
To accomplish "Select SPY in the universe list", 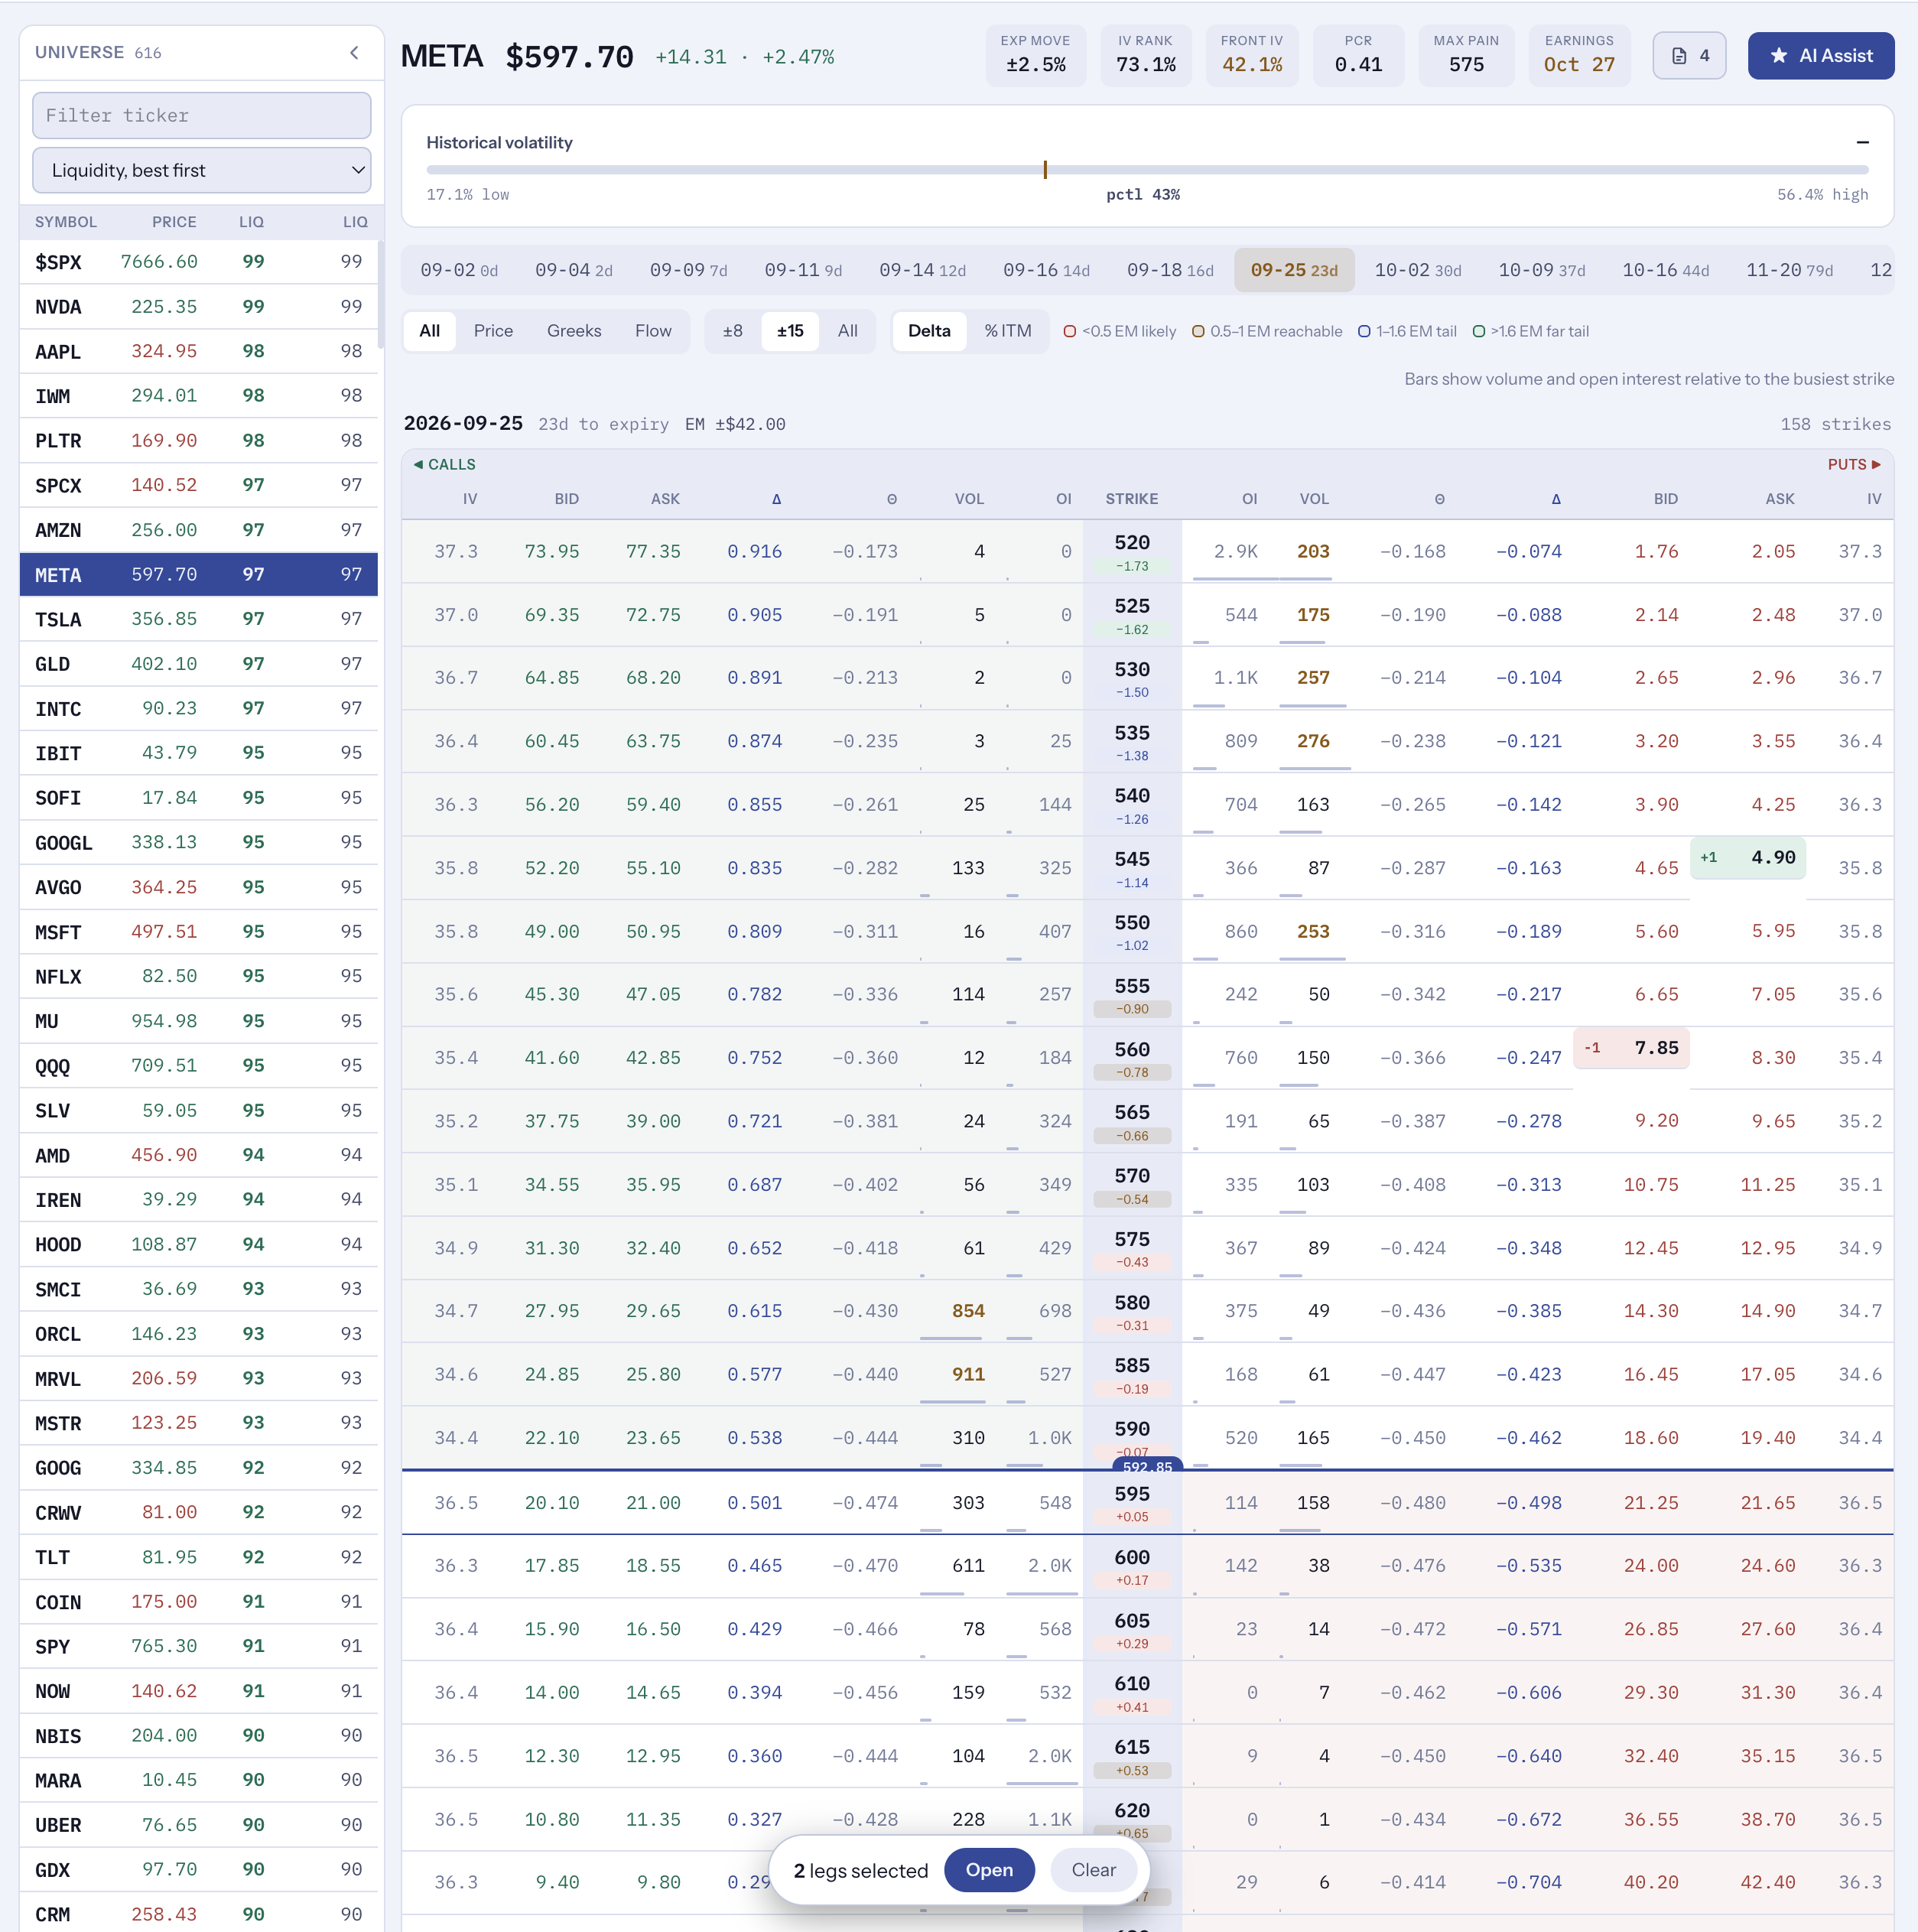I will pos(199,1646).
